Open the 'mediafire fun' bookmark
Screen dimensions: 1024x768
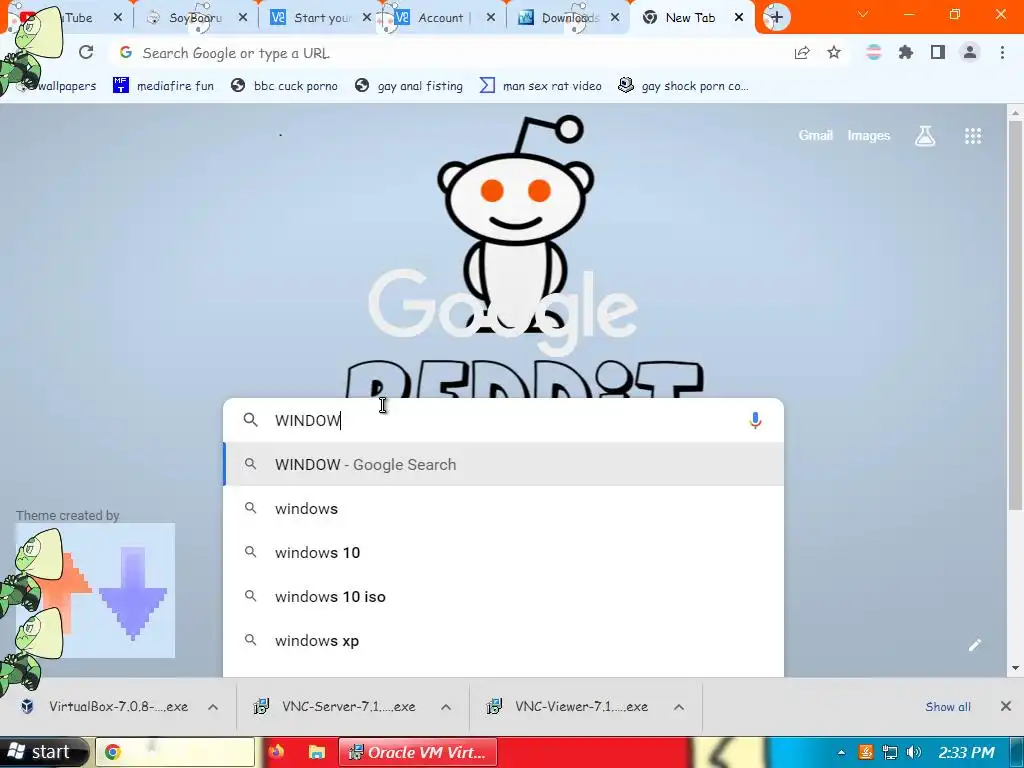pyautogui.click(x=163, y=86)
